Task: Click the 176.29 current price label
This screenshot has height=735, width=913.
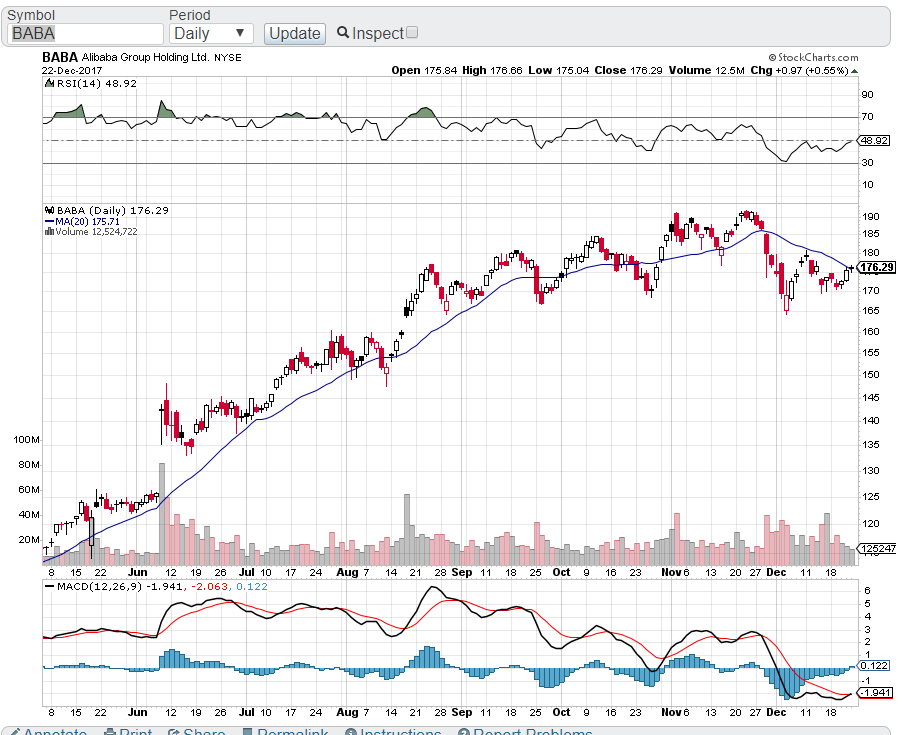Action: pos(876,268)
